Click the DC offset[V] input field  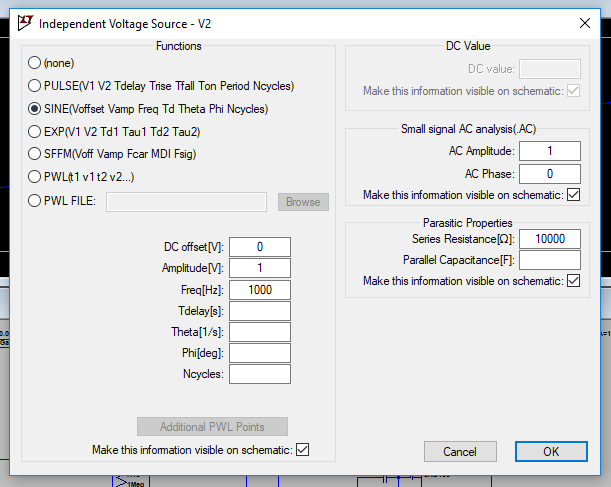pos(260,247)
